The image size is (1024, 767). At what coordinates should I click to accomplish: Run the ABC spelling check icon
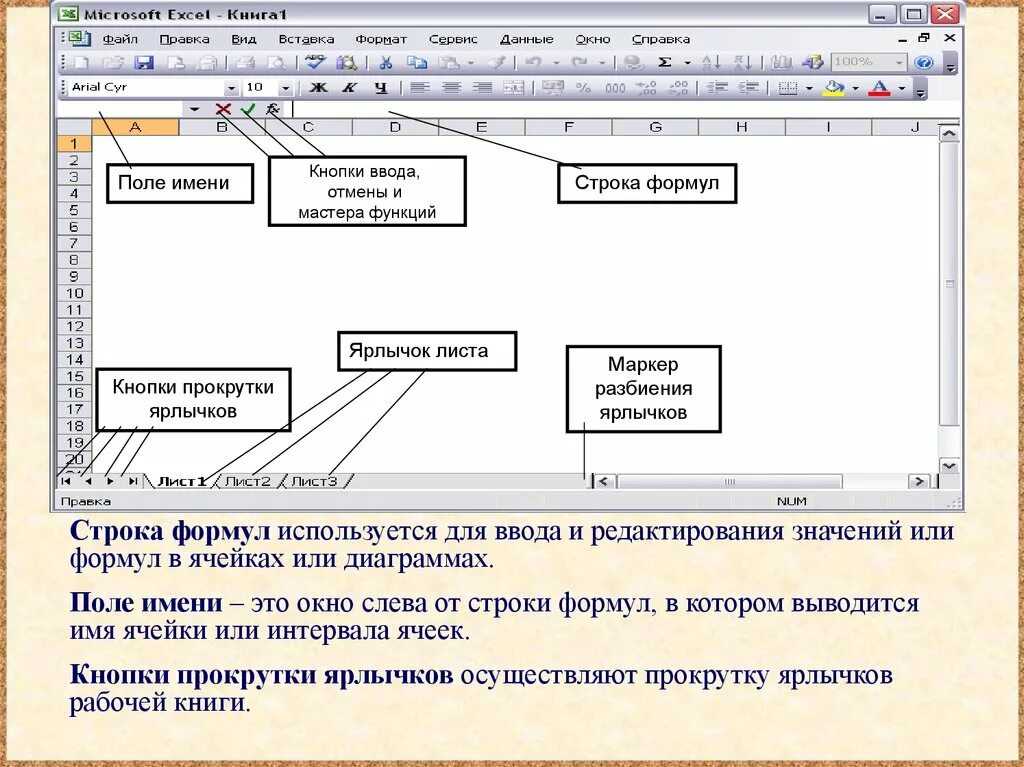pos(315,62)
